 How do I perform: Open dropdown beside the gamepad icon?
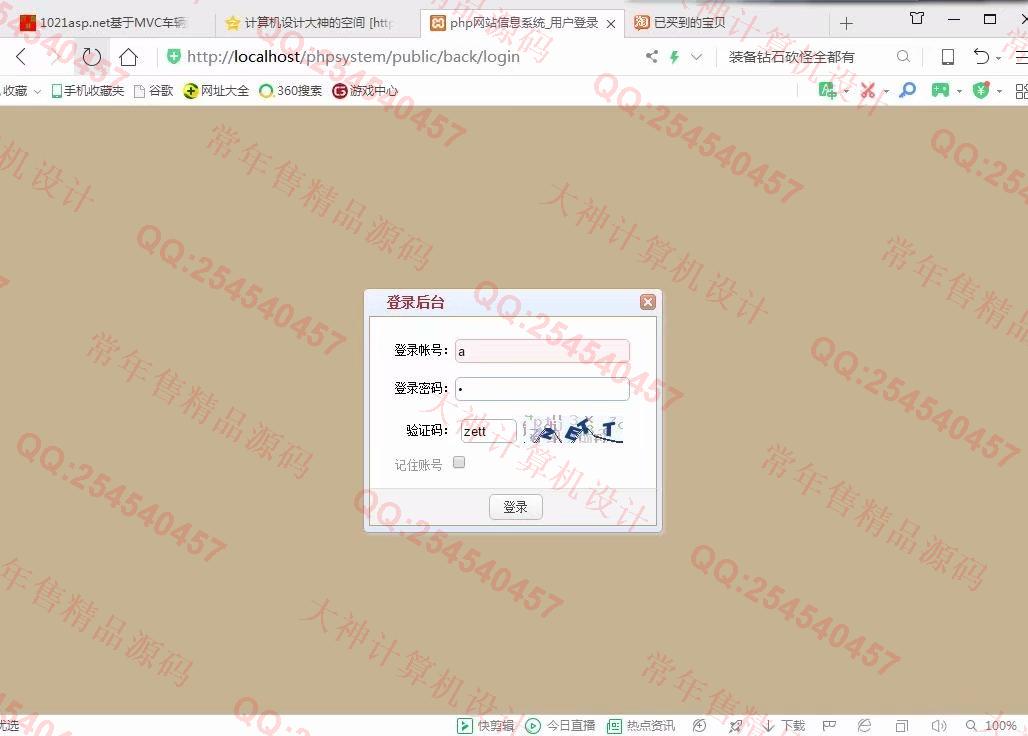[x=959, y=91]
